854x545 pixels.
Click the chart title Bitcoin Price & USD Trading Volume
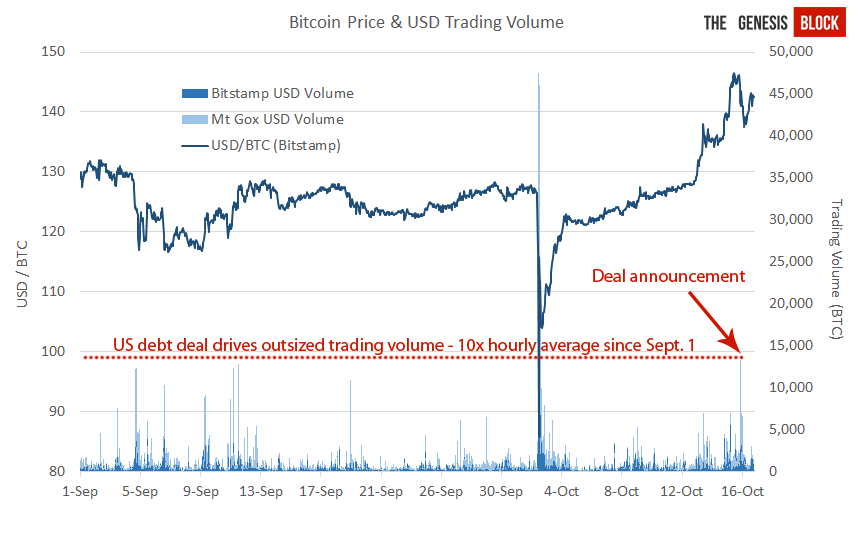(426, 22)
